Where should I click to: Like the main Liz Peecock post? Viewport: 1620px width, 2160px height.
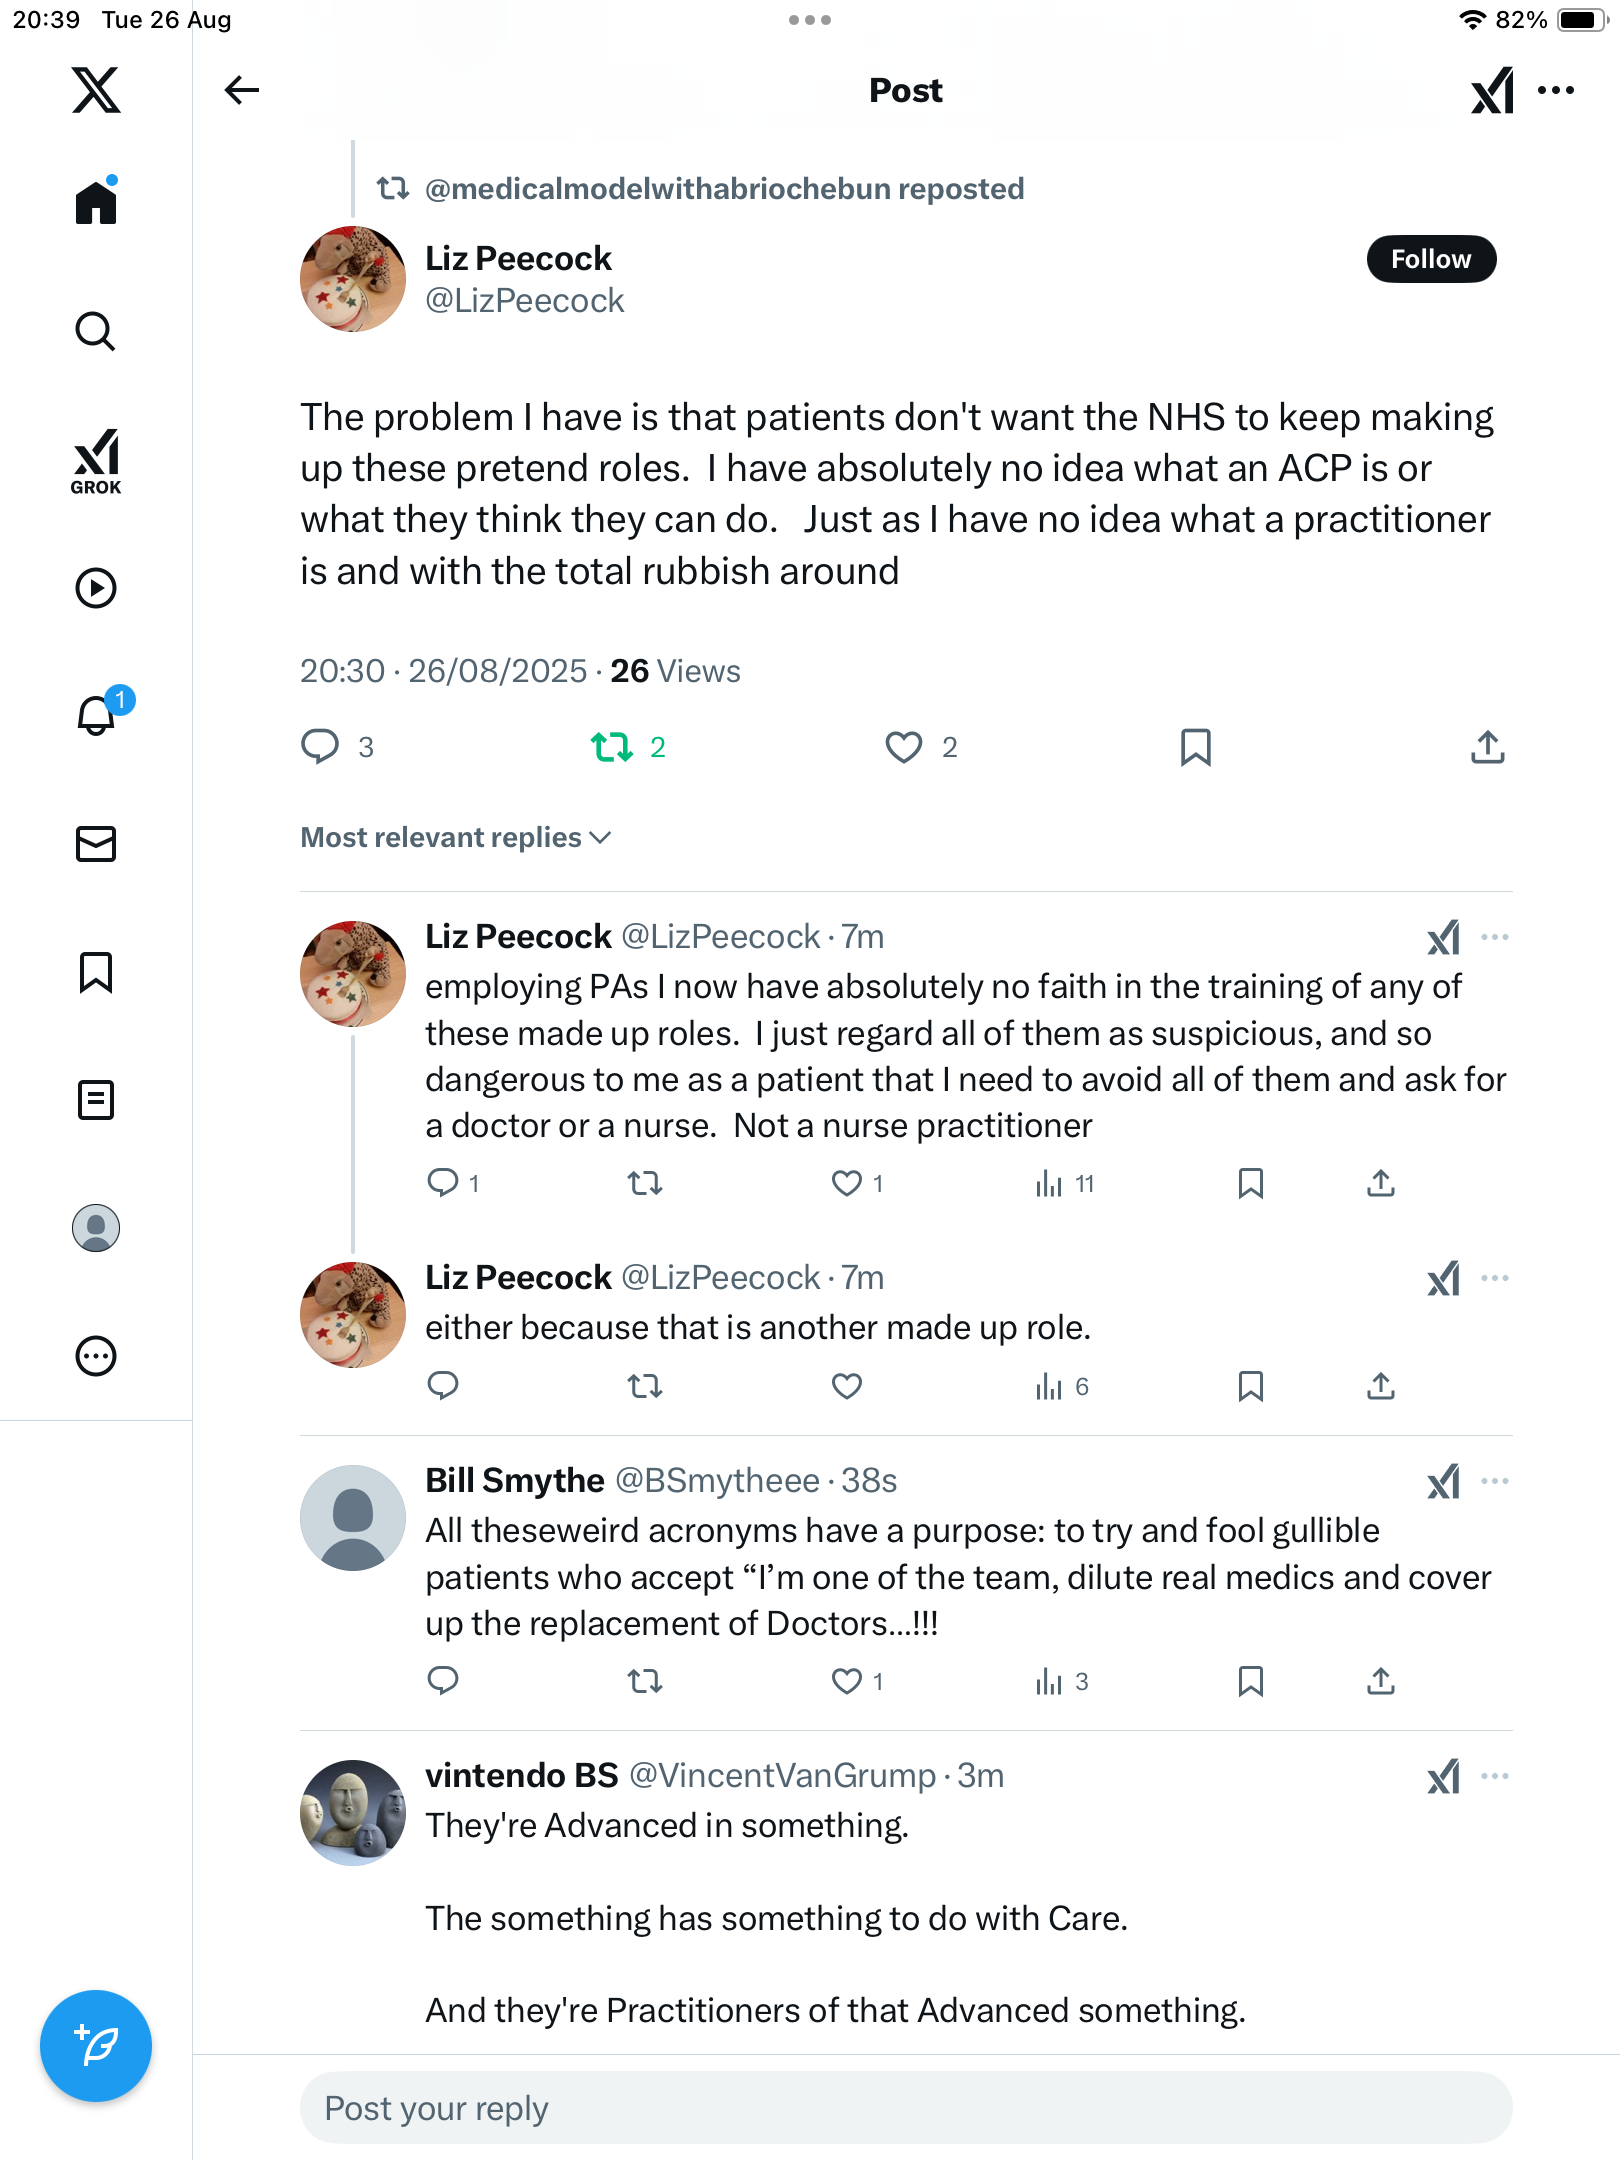click(904, 747)
